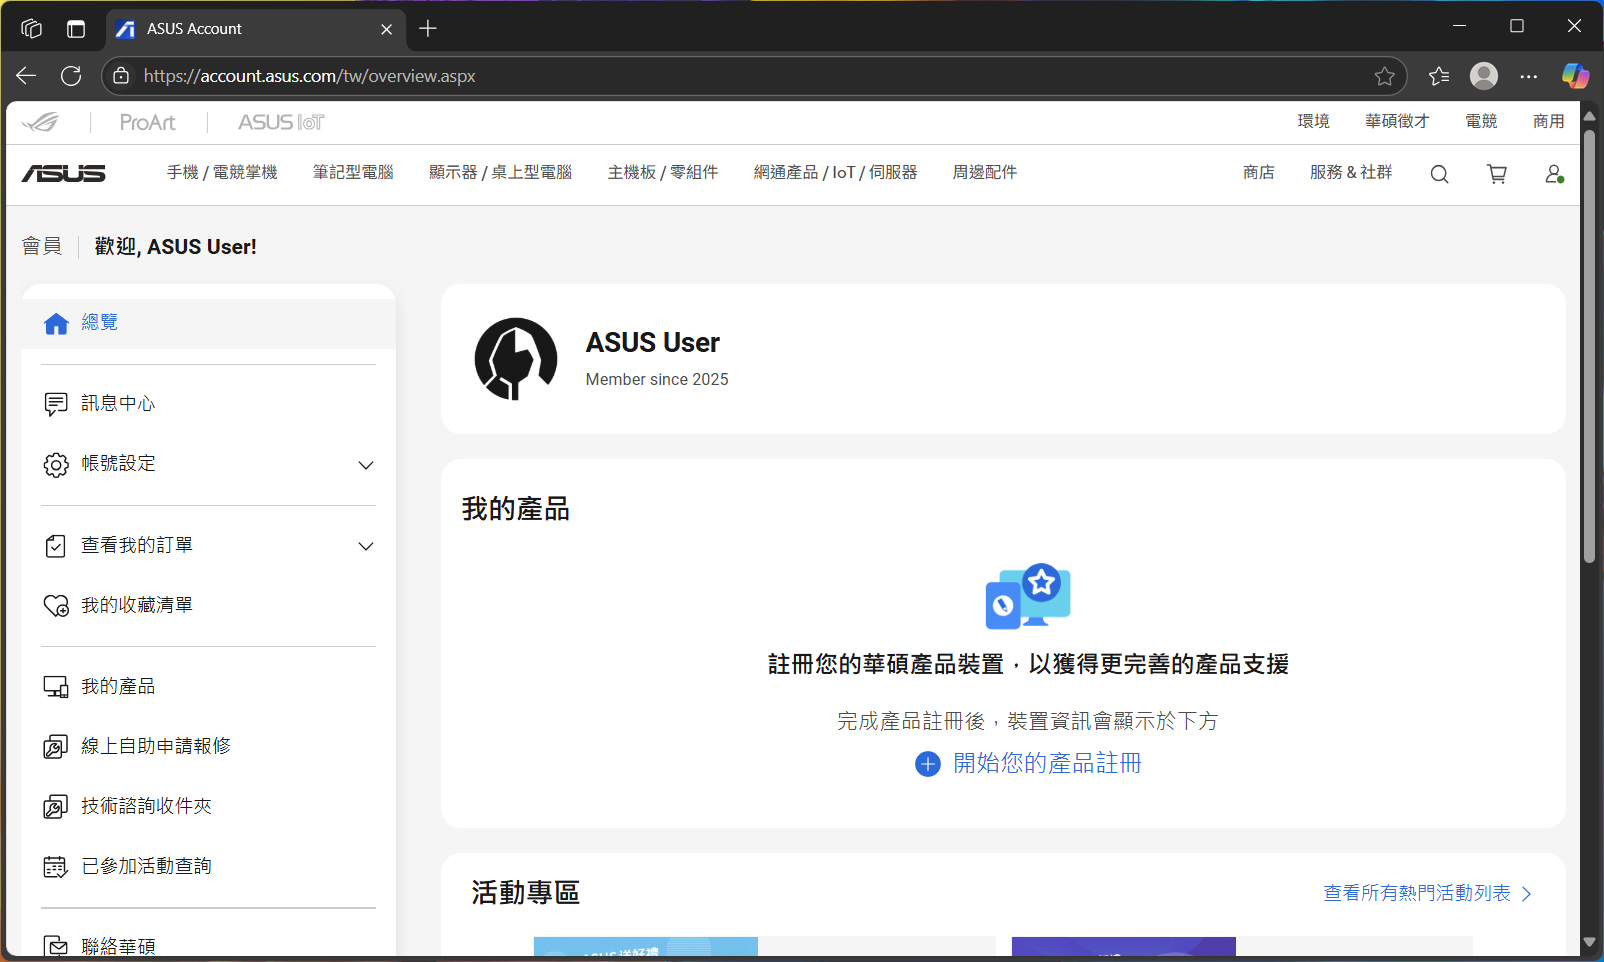
Task: Click the workspaces icon in title bar
Action: pos(31,29)
